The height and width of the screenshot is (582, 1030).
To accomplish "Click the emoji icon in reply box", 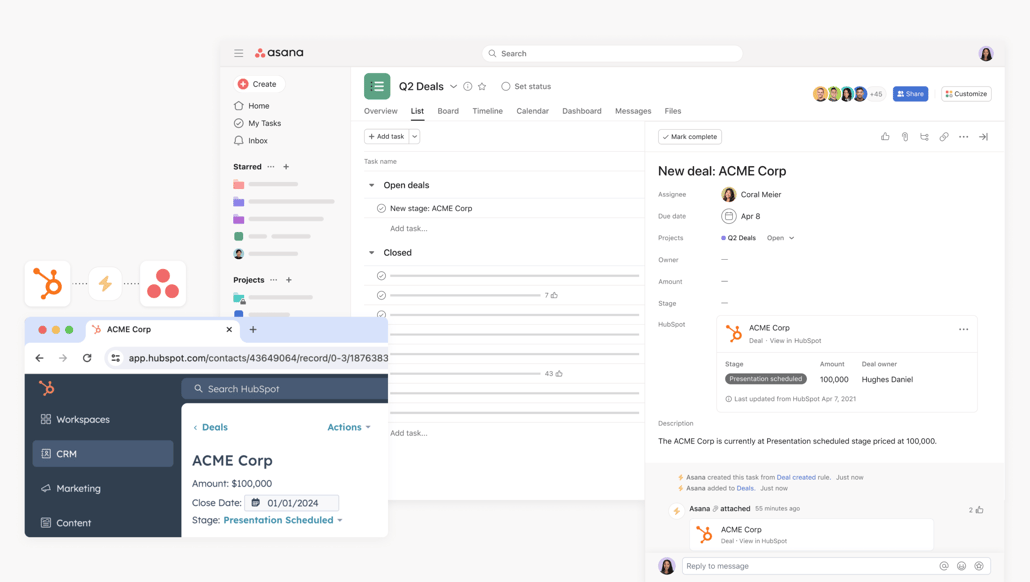I will tap(961, 566).
